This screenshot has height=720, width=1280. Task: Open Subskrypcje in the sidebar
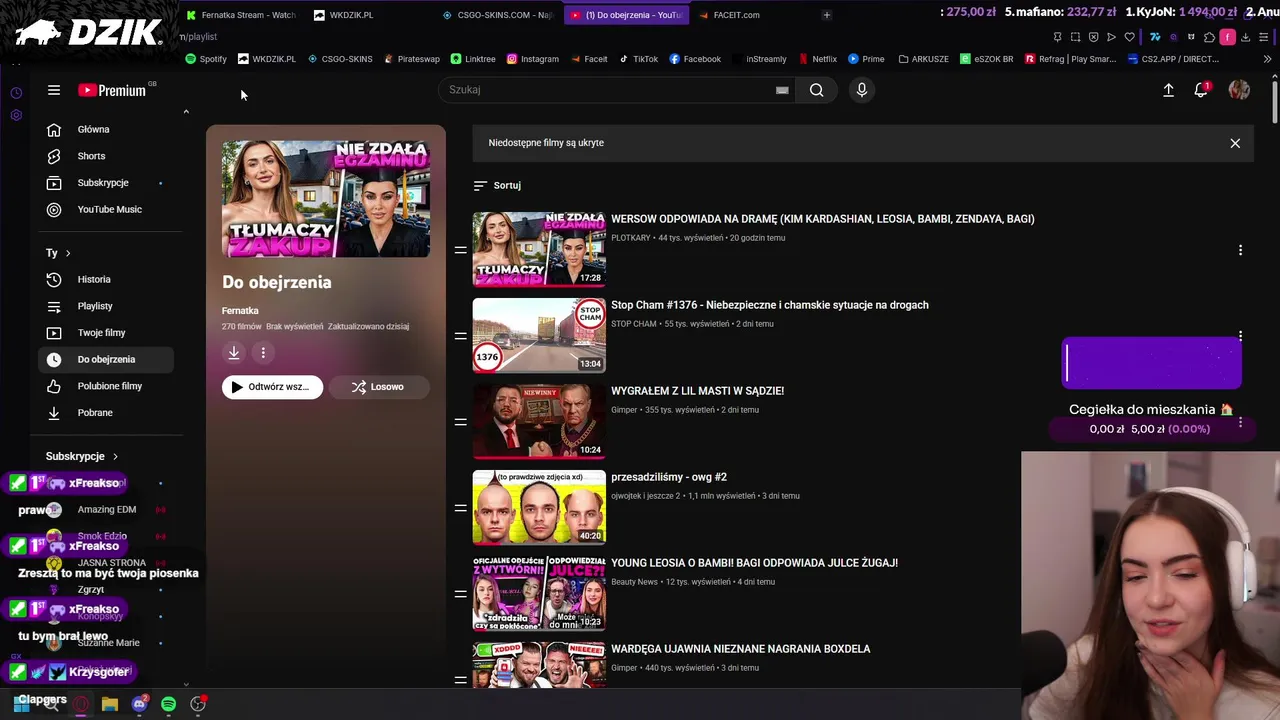coord(106,183)
